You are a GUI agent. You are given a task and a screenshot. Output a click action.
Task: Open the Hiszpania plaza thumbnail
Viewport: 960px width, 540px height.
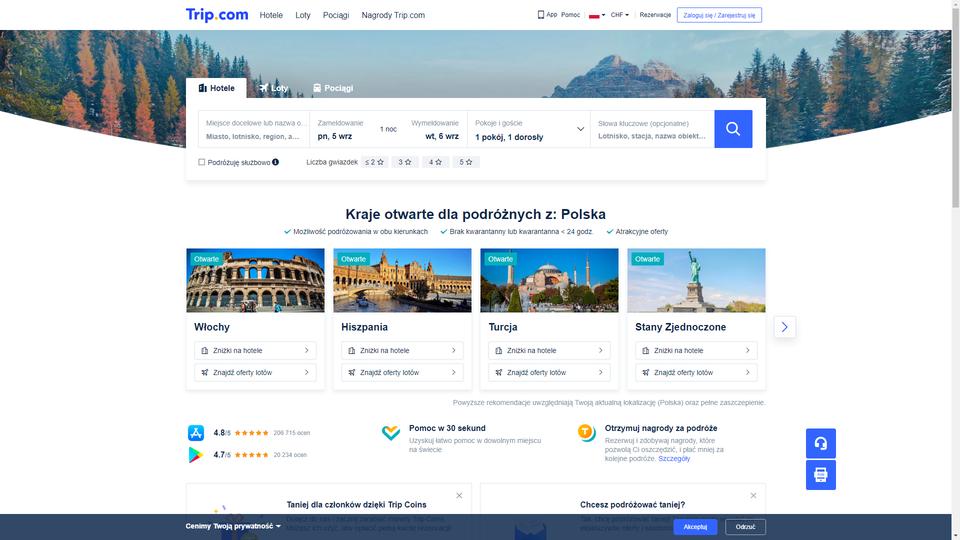pos(402,280)
